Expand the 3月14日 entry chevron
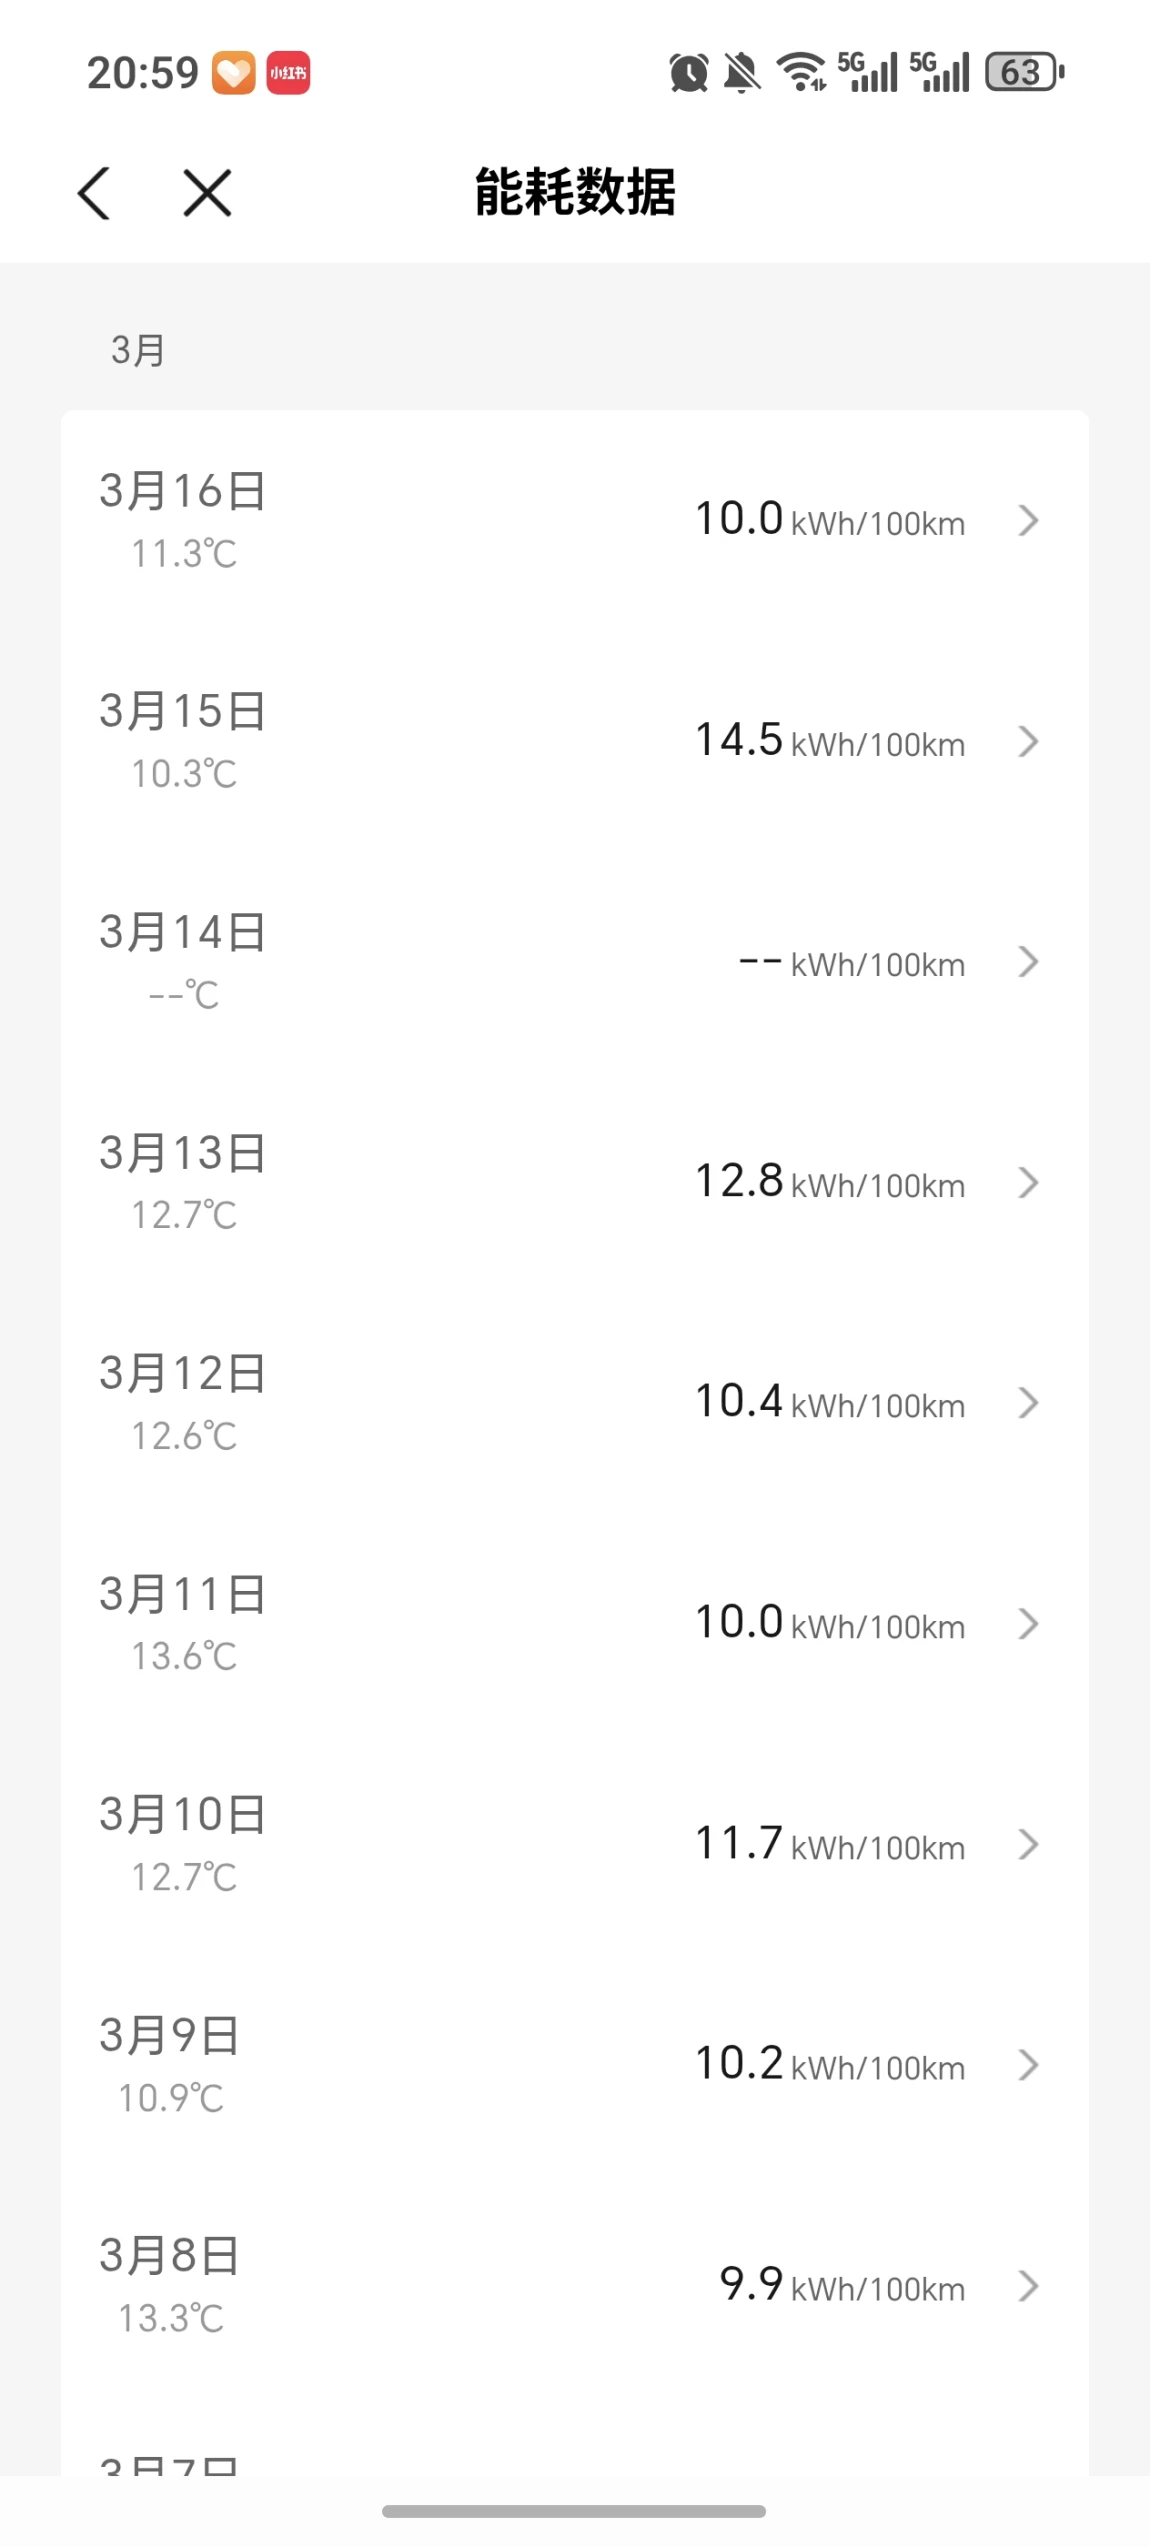Viewport: 1150px width, 2547px height. (1028, 962)
